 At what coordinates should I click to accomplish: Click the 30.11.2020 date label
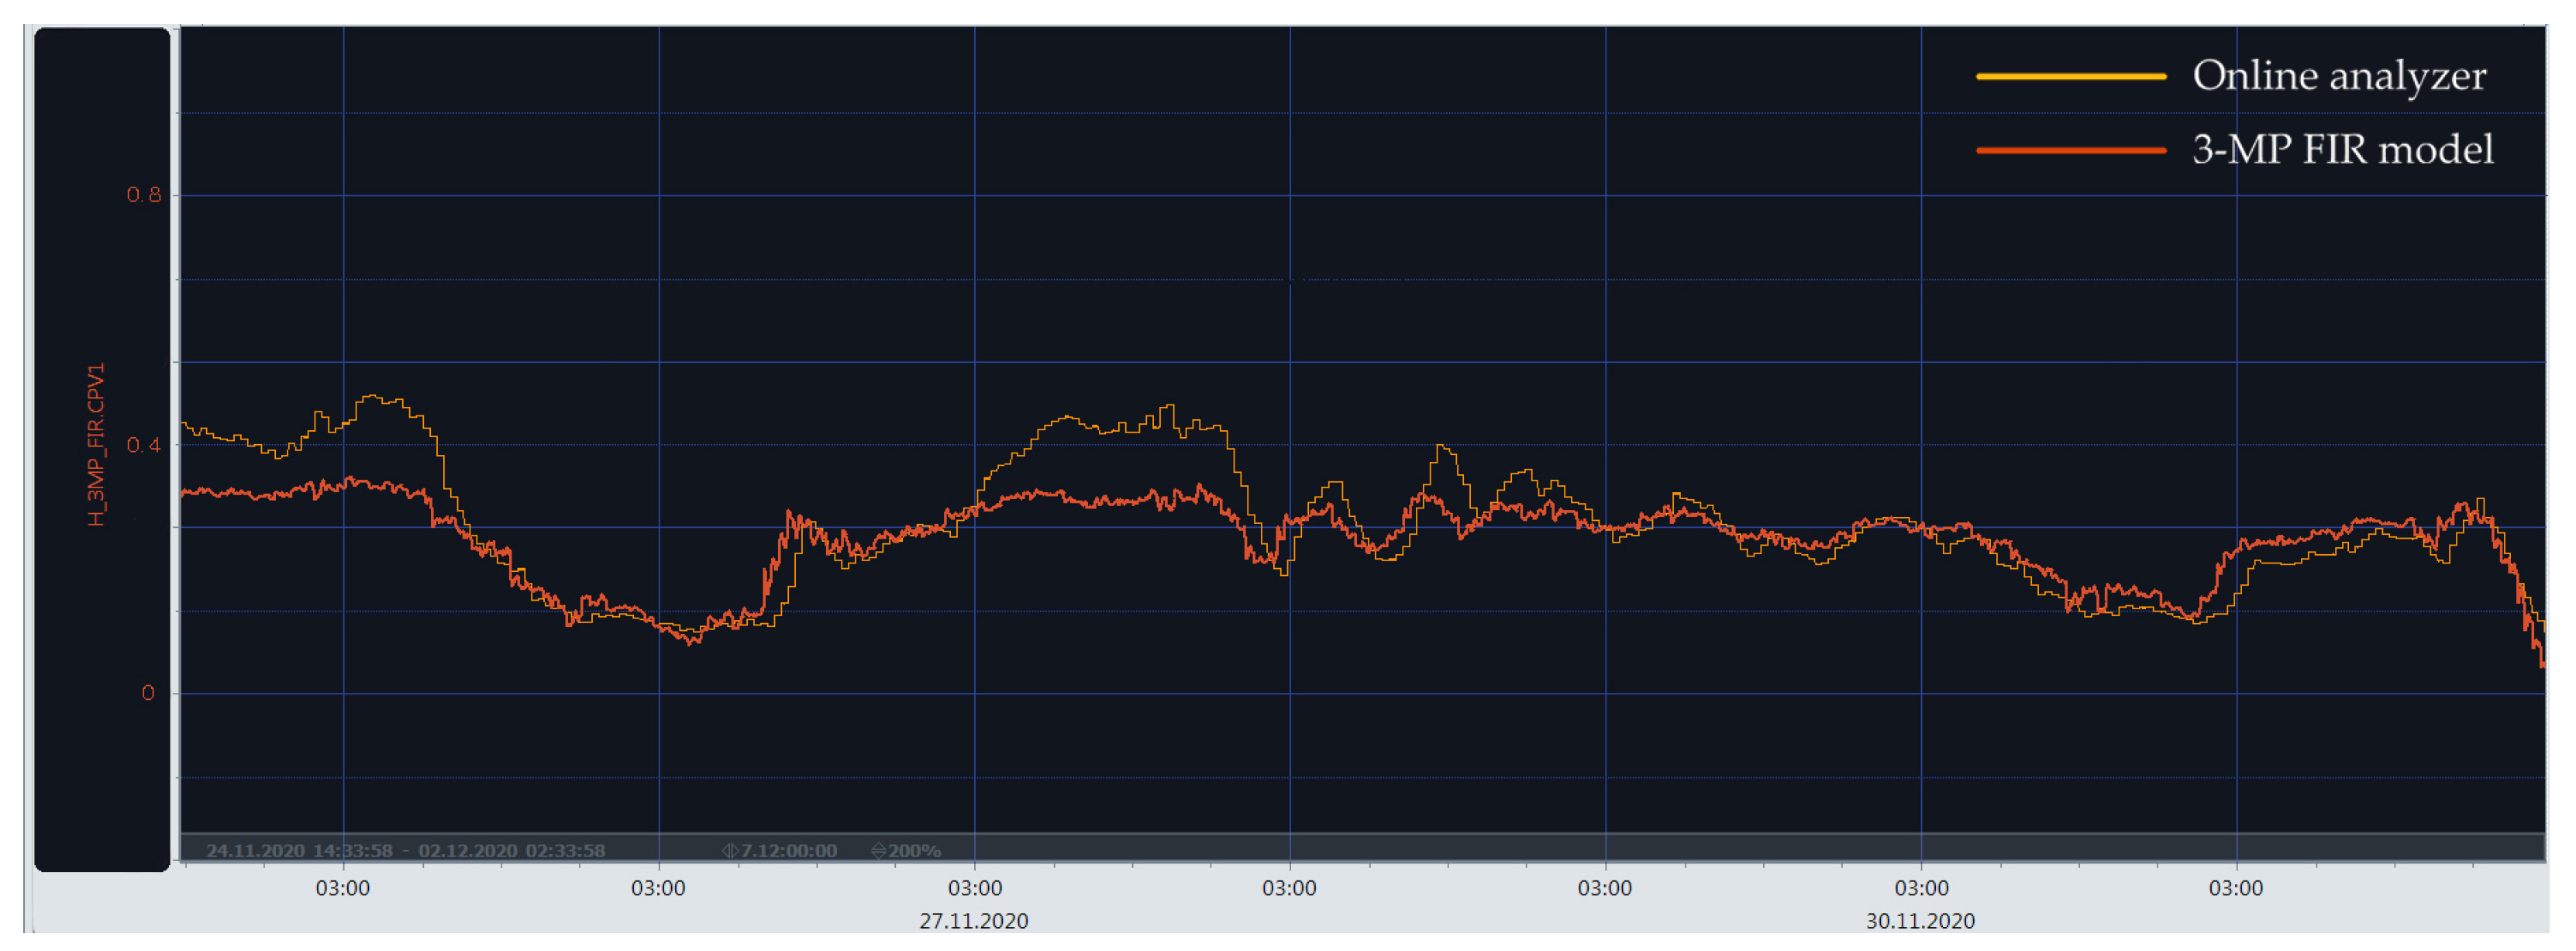point(1920,921)
